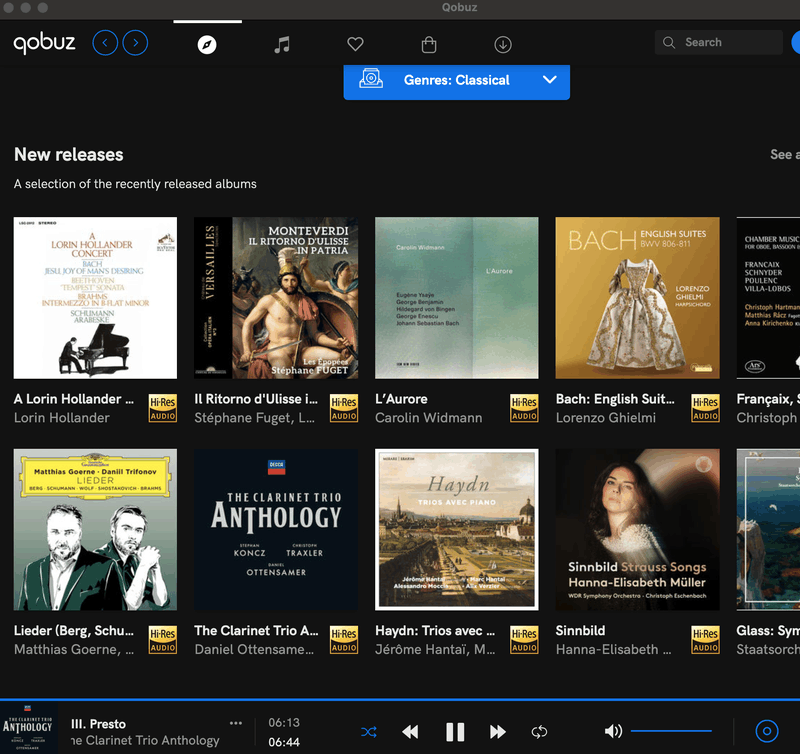Viewport: 800px width, 754px height.
Task: Open the Discover compass tab
Action: point(207,45)
